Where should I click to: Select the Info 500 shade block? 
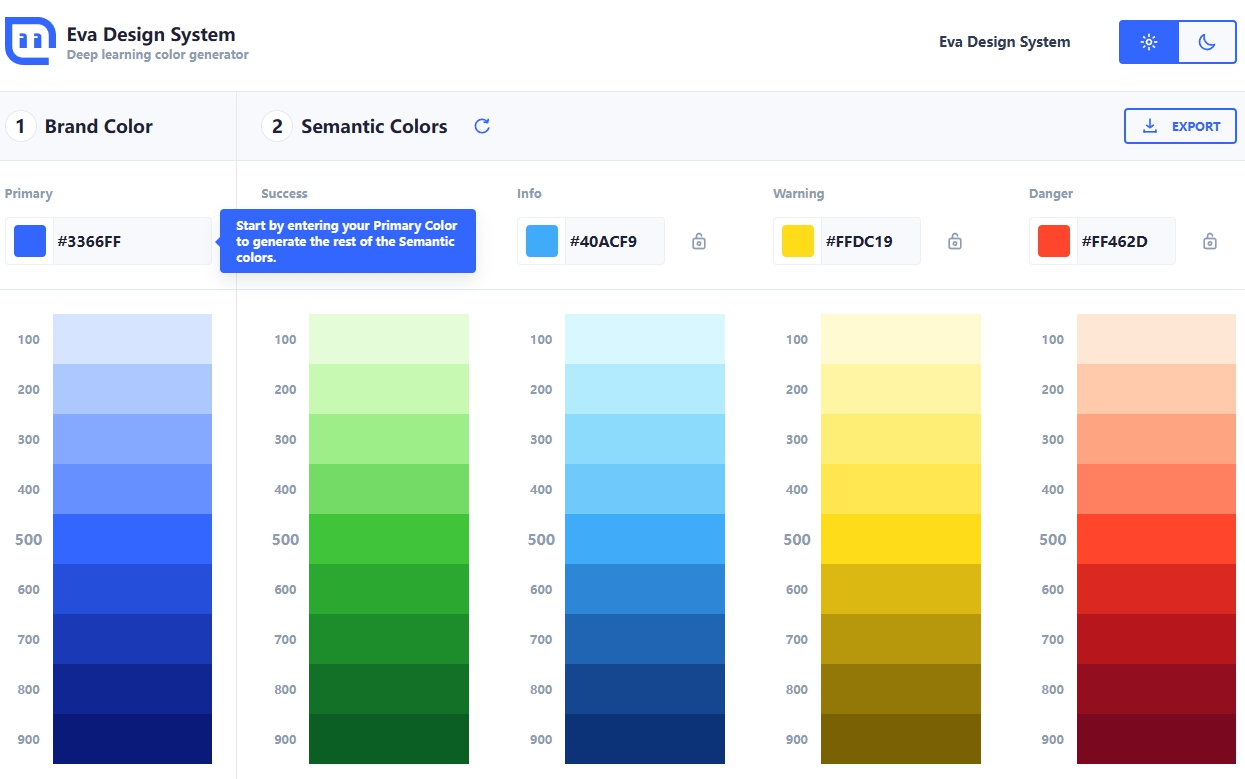(645, 539)
